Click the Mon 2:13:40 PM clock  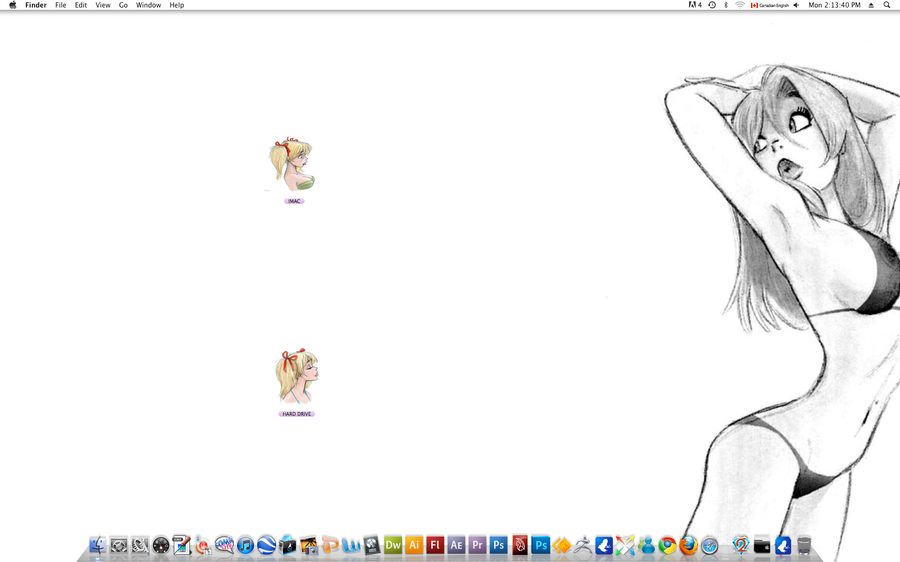(834, 5)
